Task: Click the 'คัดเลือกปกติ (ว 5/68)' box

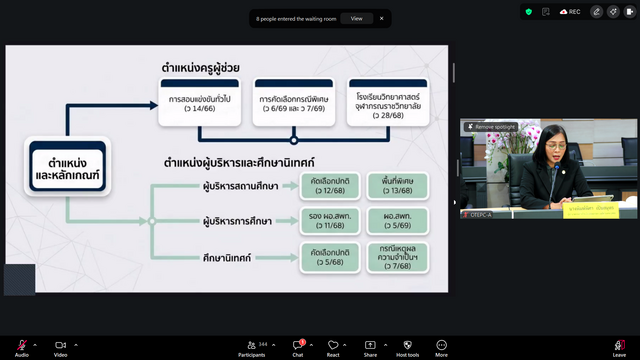Action: (330, 257)
